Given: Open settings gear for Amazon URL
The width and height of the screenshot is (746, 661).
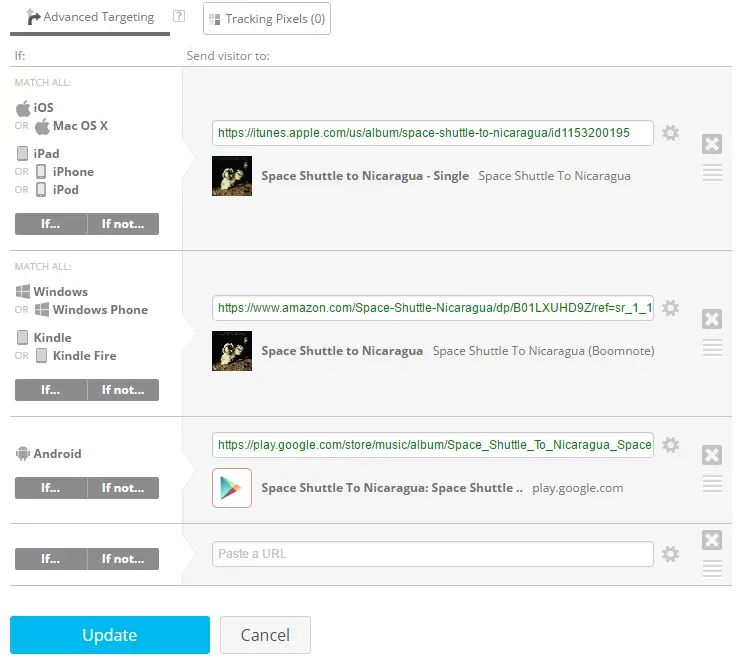Looking at the screenshot, I should pos(671,308).
